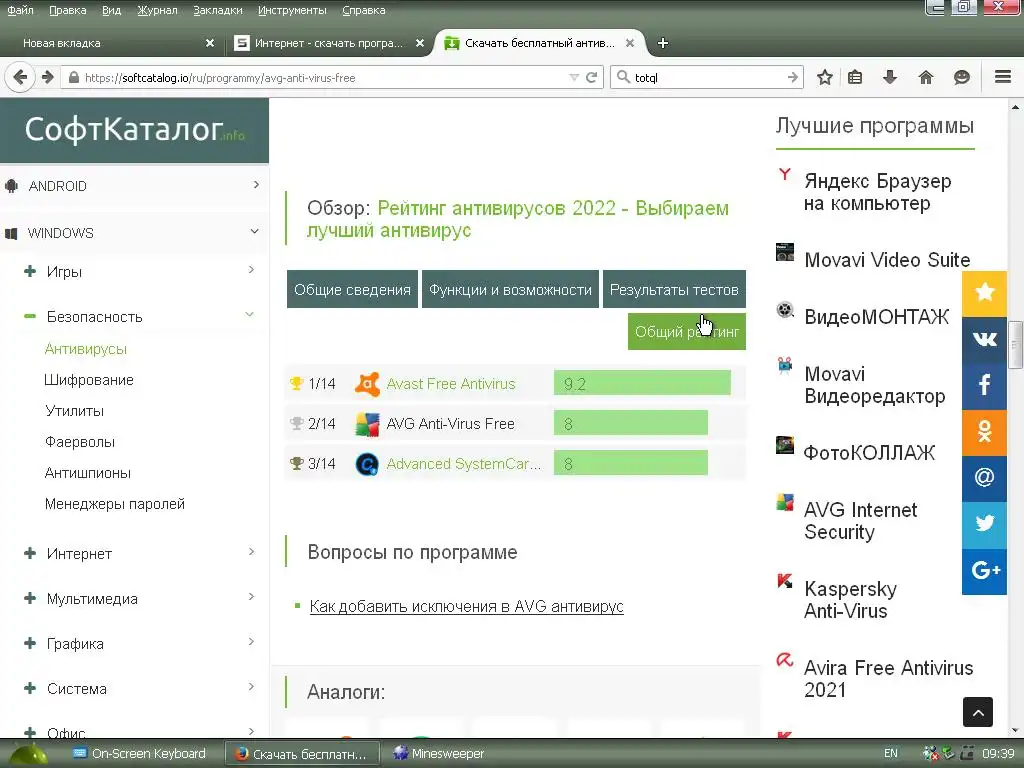
Task: Share page on Google Plus
Action: point(984,571)
